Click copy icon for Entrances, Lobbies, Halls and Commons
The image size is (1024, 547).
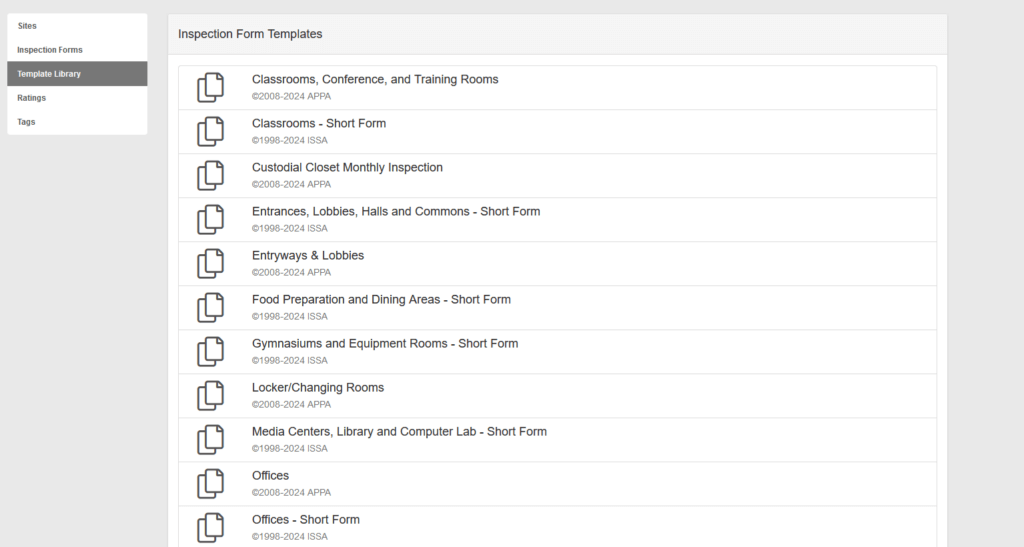[210, 220]
